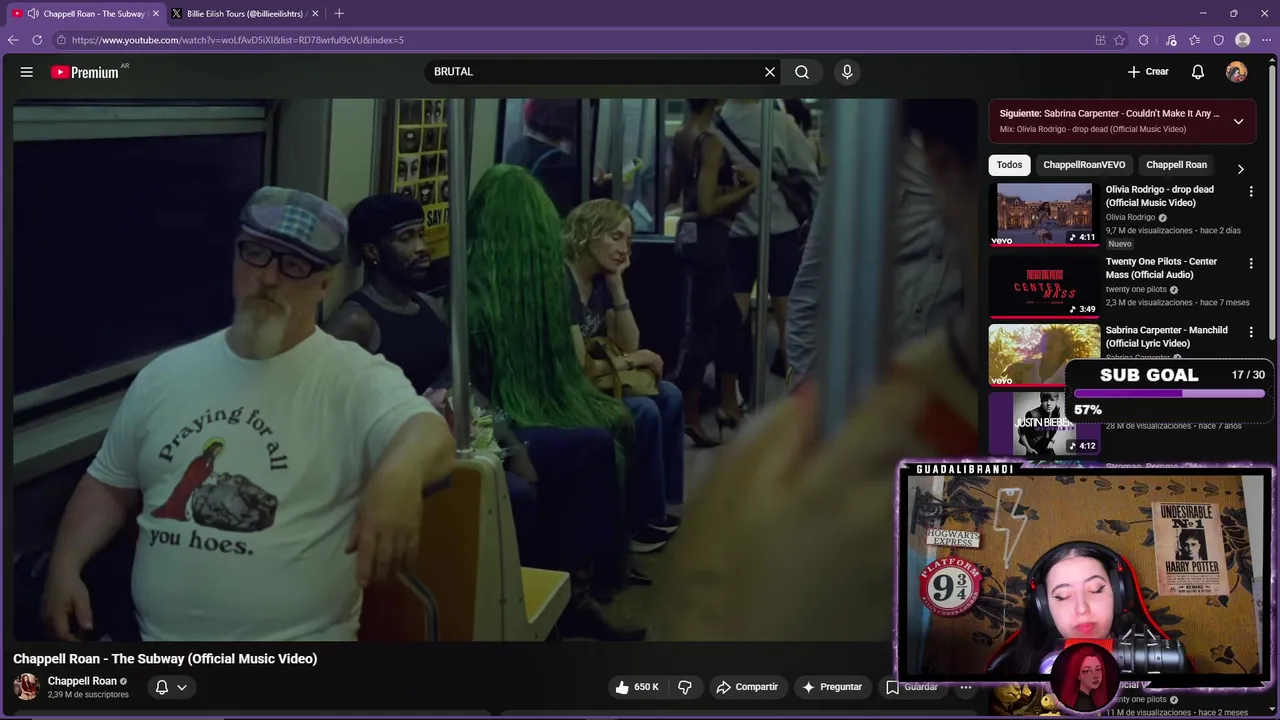The image size is (1280, 720).
Task: Open the YouTube guide hamburger menu
Action: coord(27,72)
